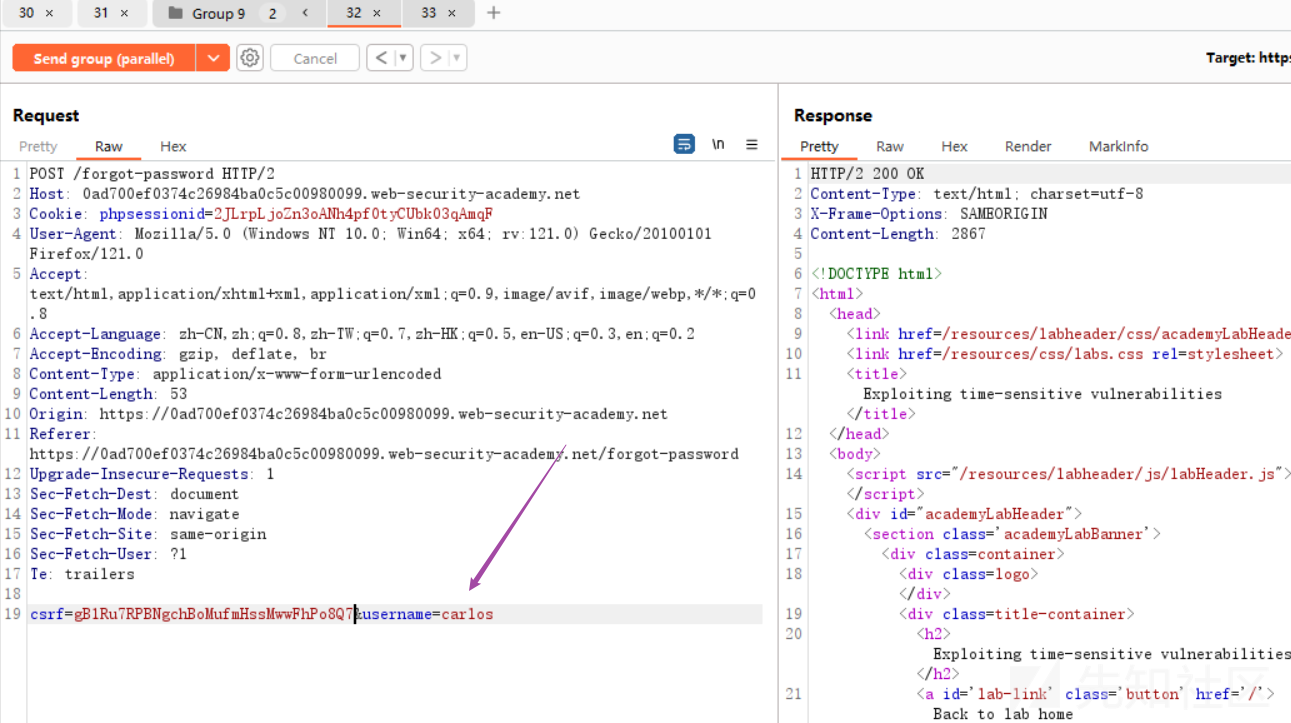The height and width of the screenshot is (723, 1291).
Task: Click the csrf token value in body
Action: (214, 614)
